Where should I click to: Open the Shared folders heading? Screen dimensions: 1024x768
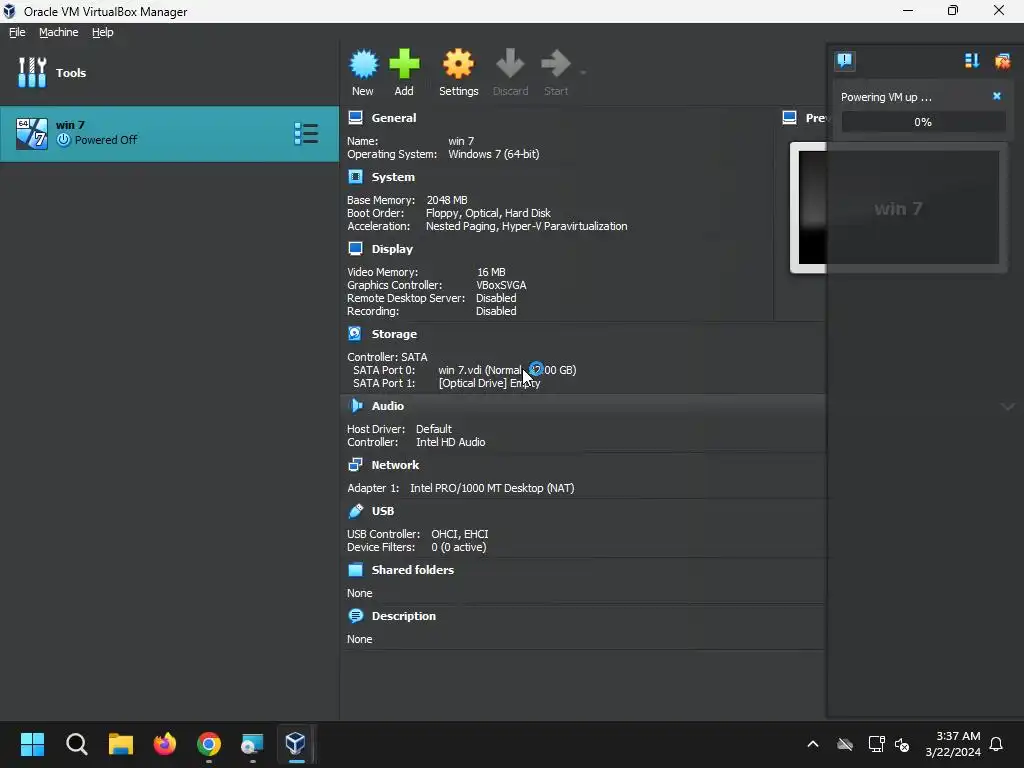click(x=413, y=569)
